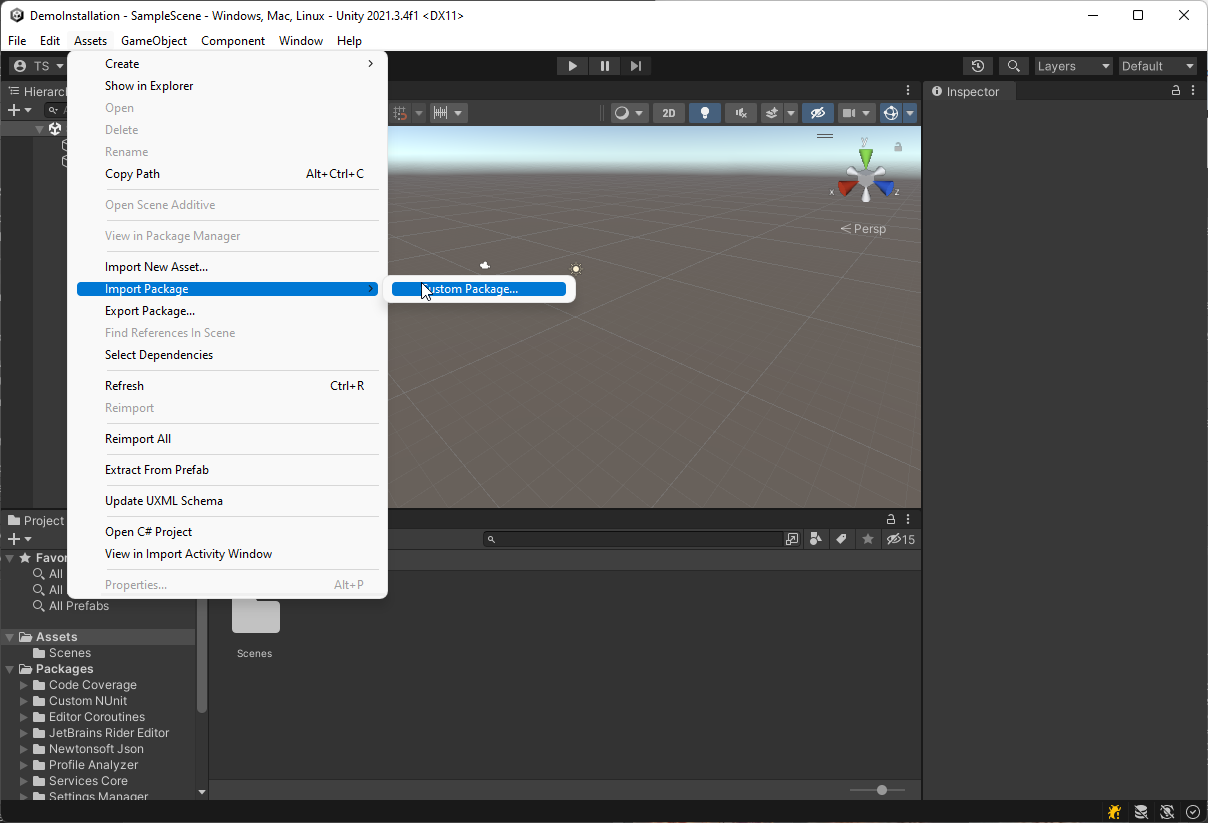Viewport: 1208px width, 823px height.
Task: Toggle scene lighting lightbulb button
Action: [704, 113]
